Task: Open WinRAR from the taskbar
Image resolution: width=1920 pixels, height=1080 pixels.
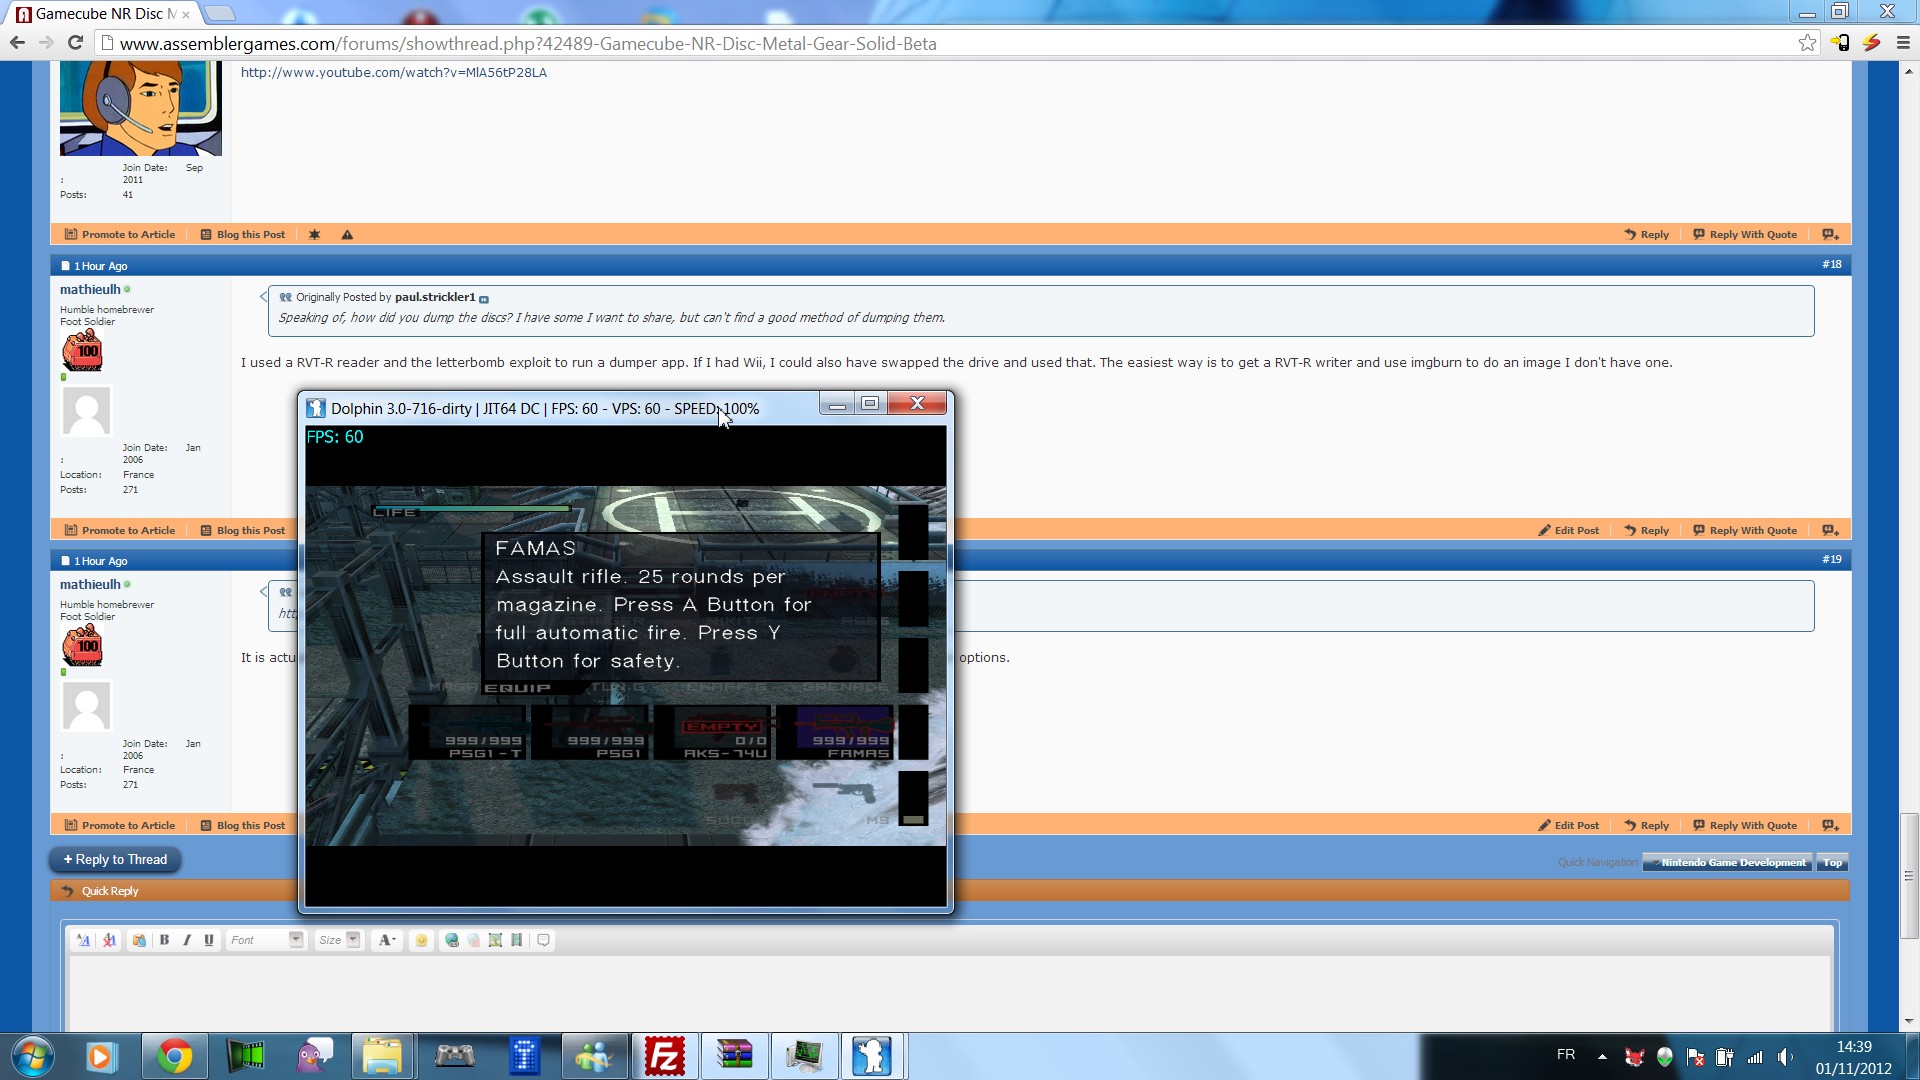Action: 734,1056
